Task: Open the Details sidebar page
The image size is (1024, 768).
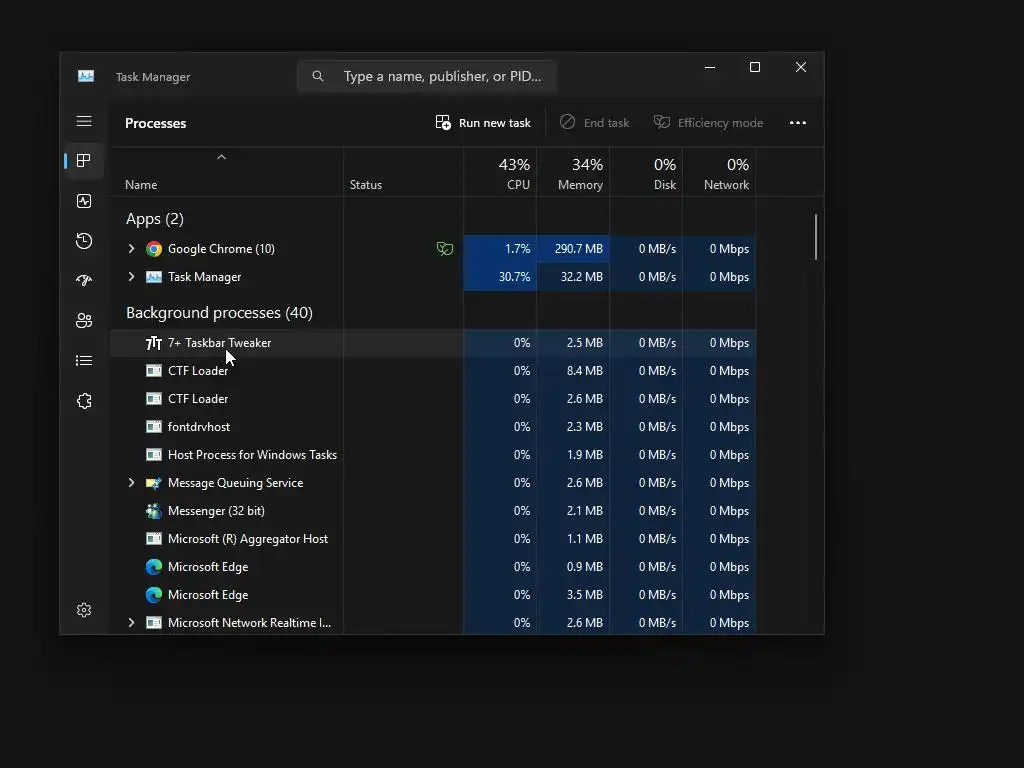Action: 84,360
